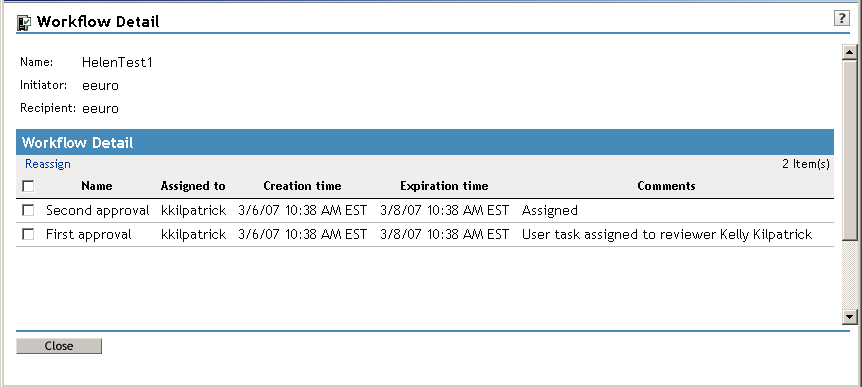Screen dimensions: 862x387
Task: Click the empty scrollbar track below thumb
Action: [850, 274]
